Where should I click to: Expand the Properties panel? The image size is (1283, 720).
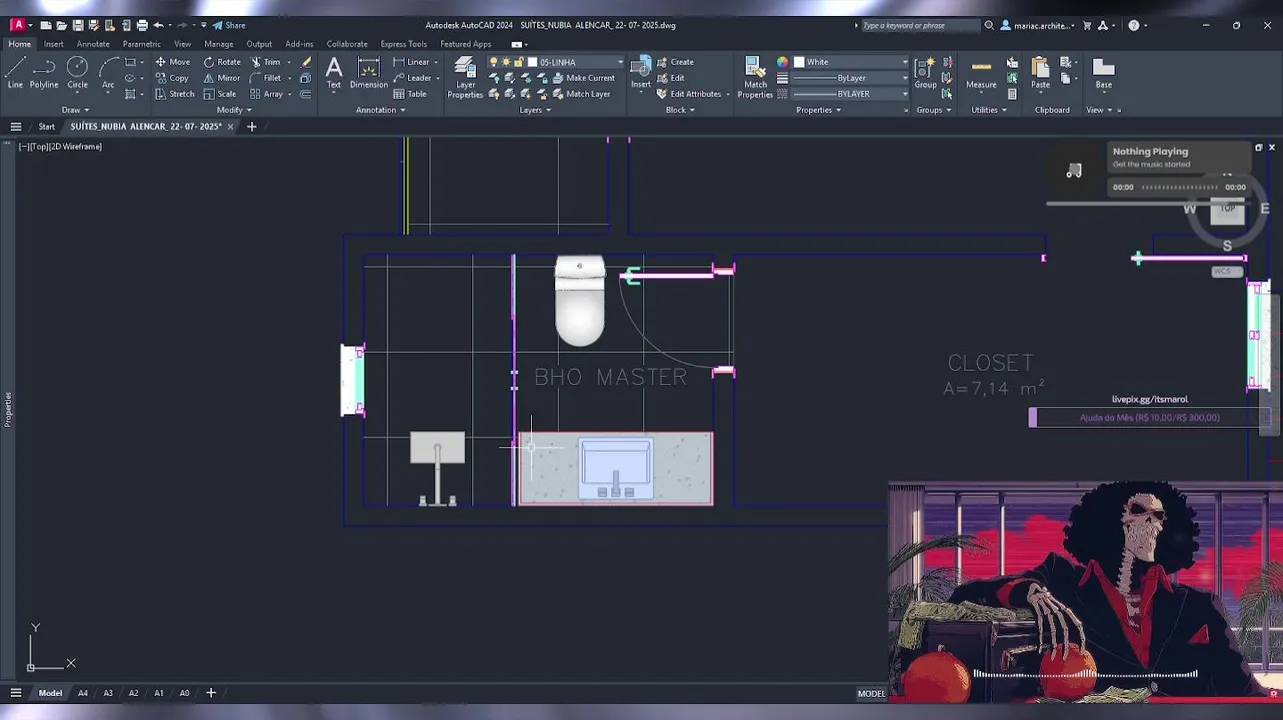[818, 110]
